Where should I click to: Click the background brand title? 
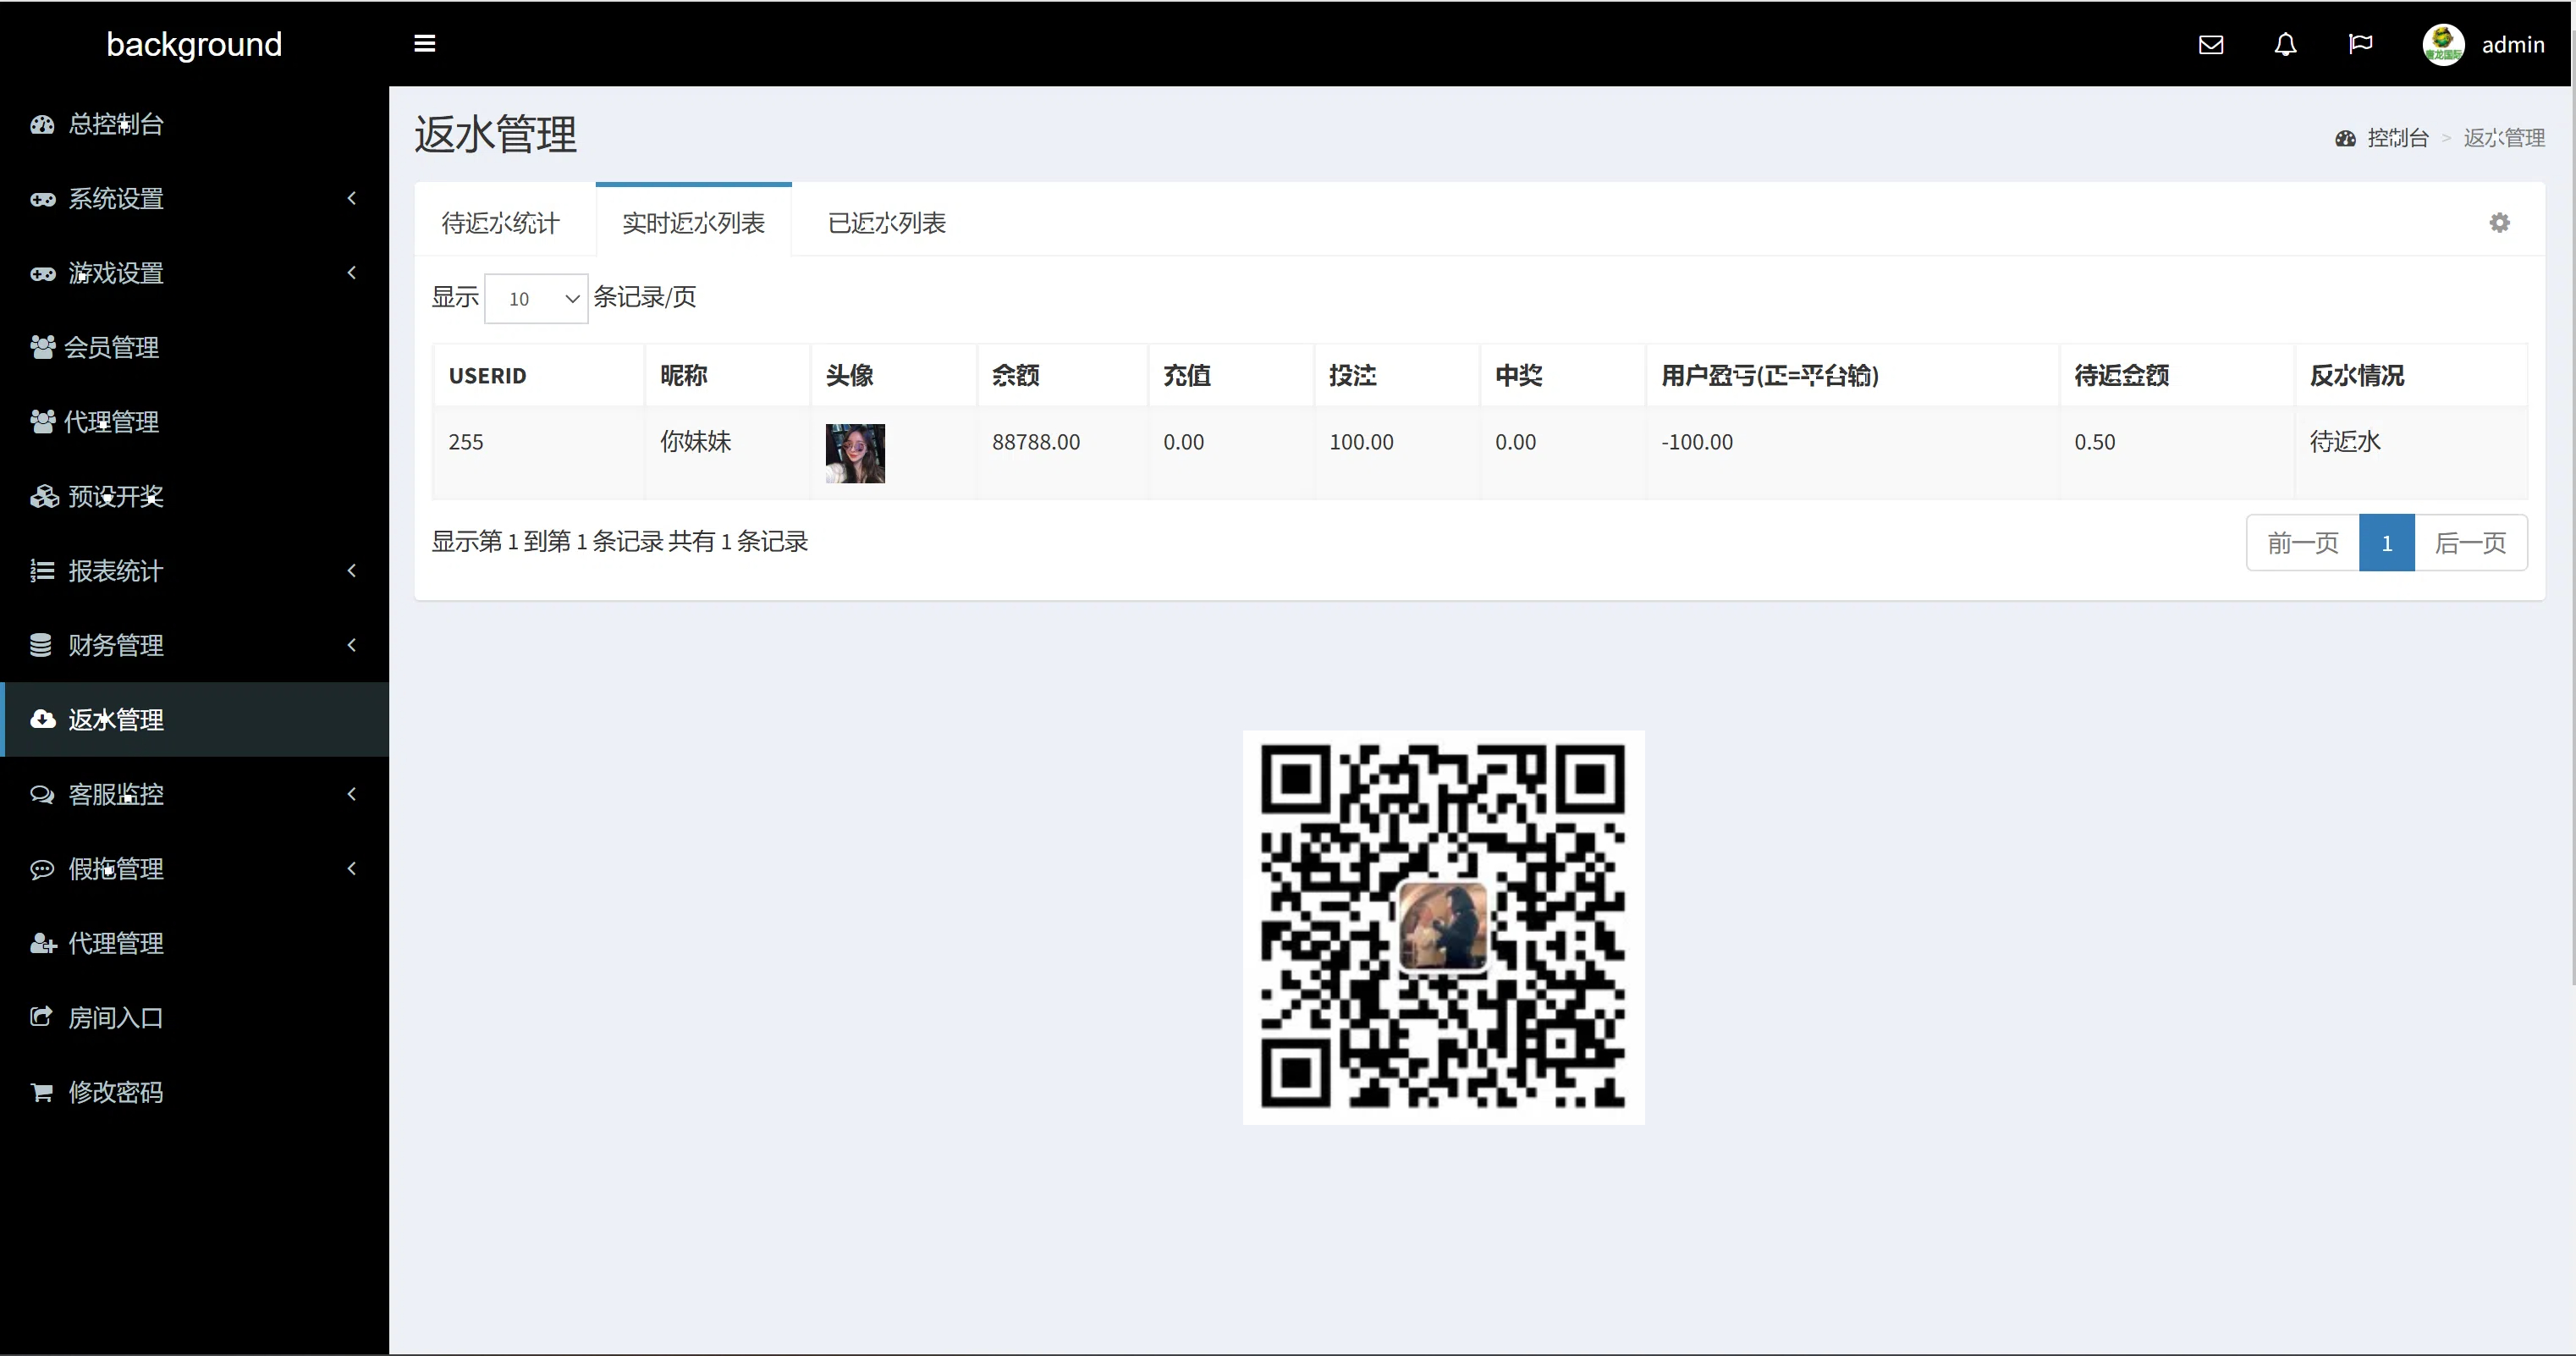(194, 44)
